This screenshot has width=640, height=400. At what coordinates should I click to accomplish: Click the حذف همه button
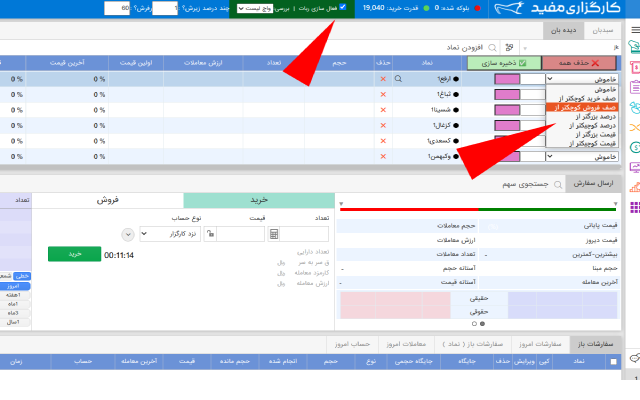[x=591, y=62]
